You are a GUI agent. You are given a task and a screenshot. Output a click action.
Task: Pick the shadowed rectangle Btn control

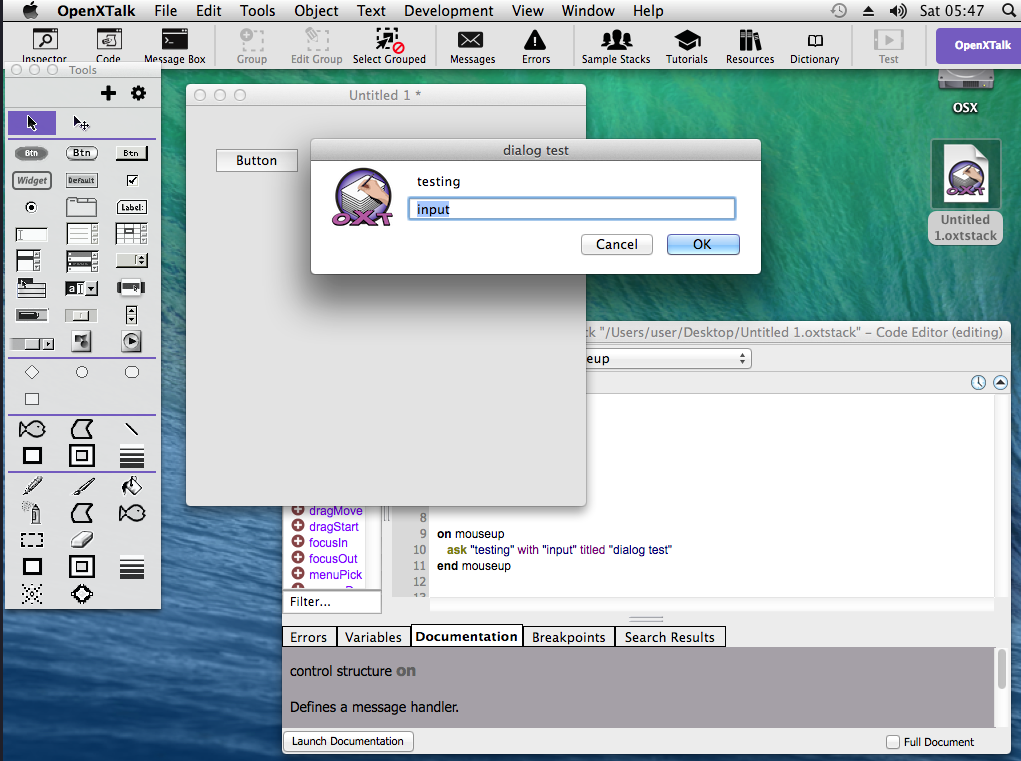[132, 153]
